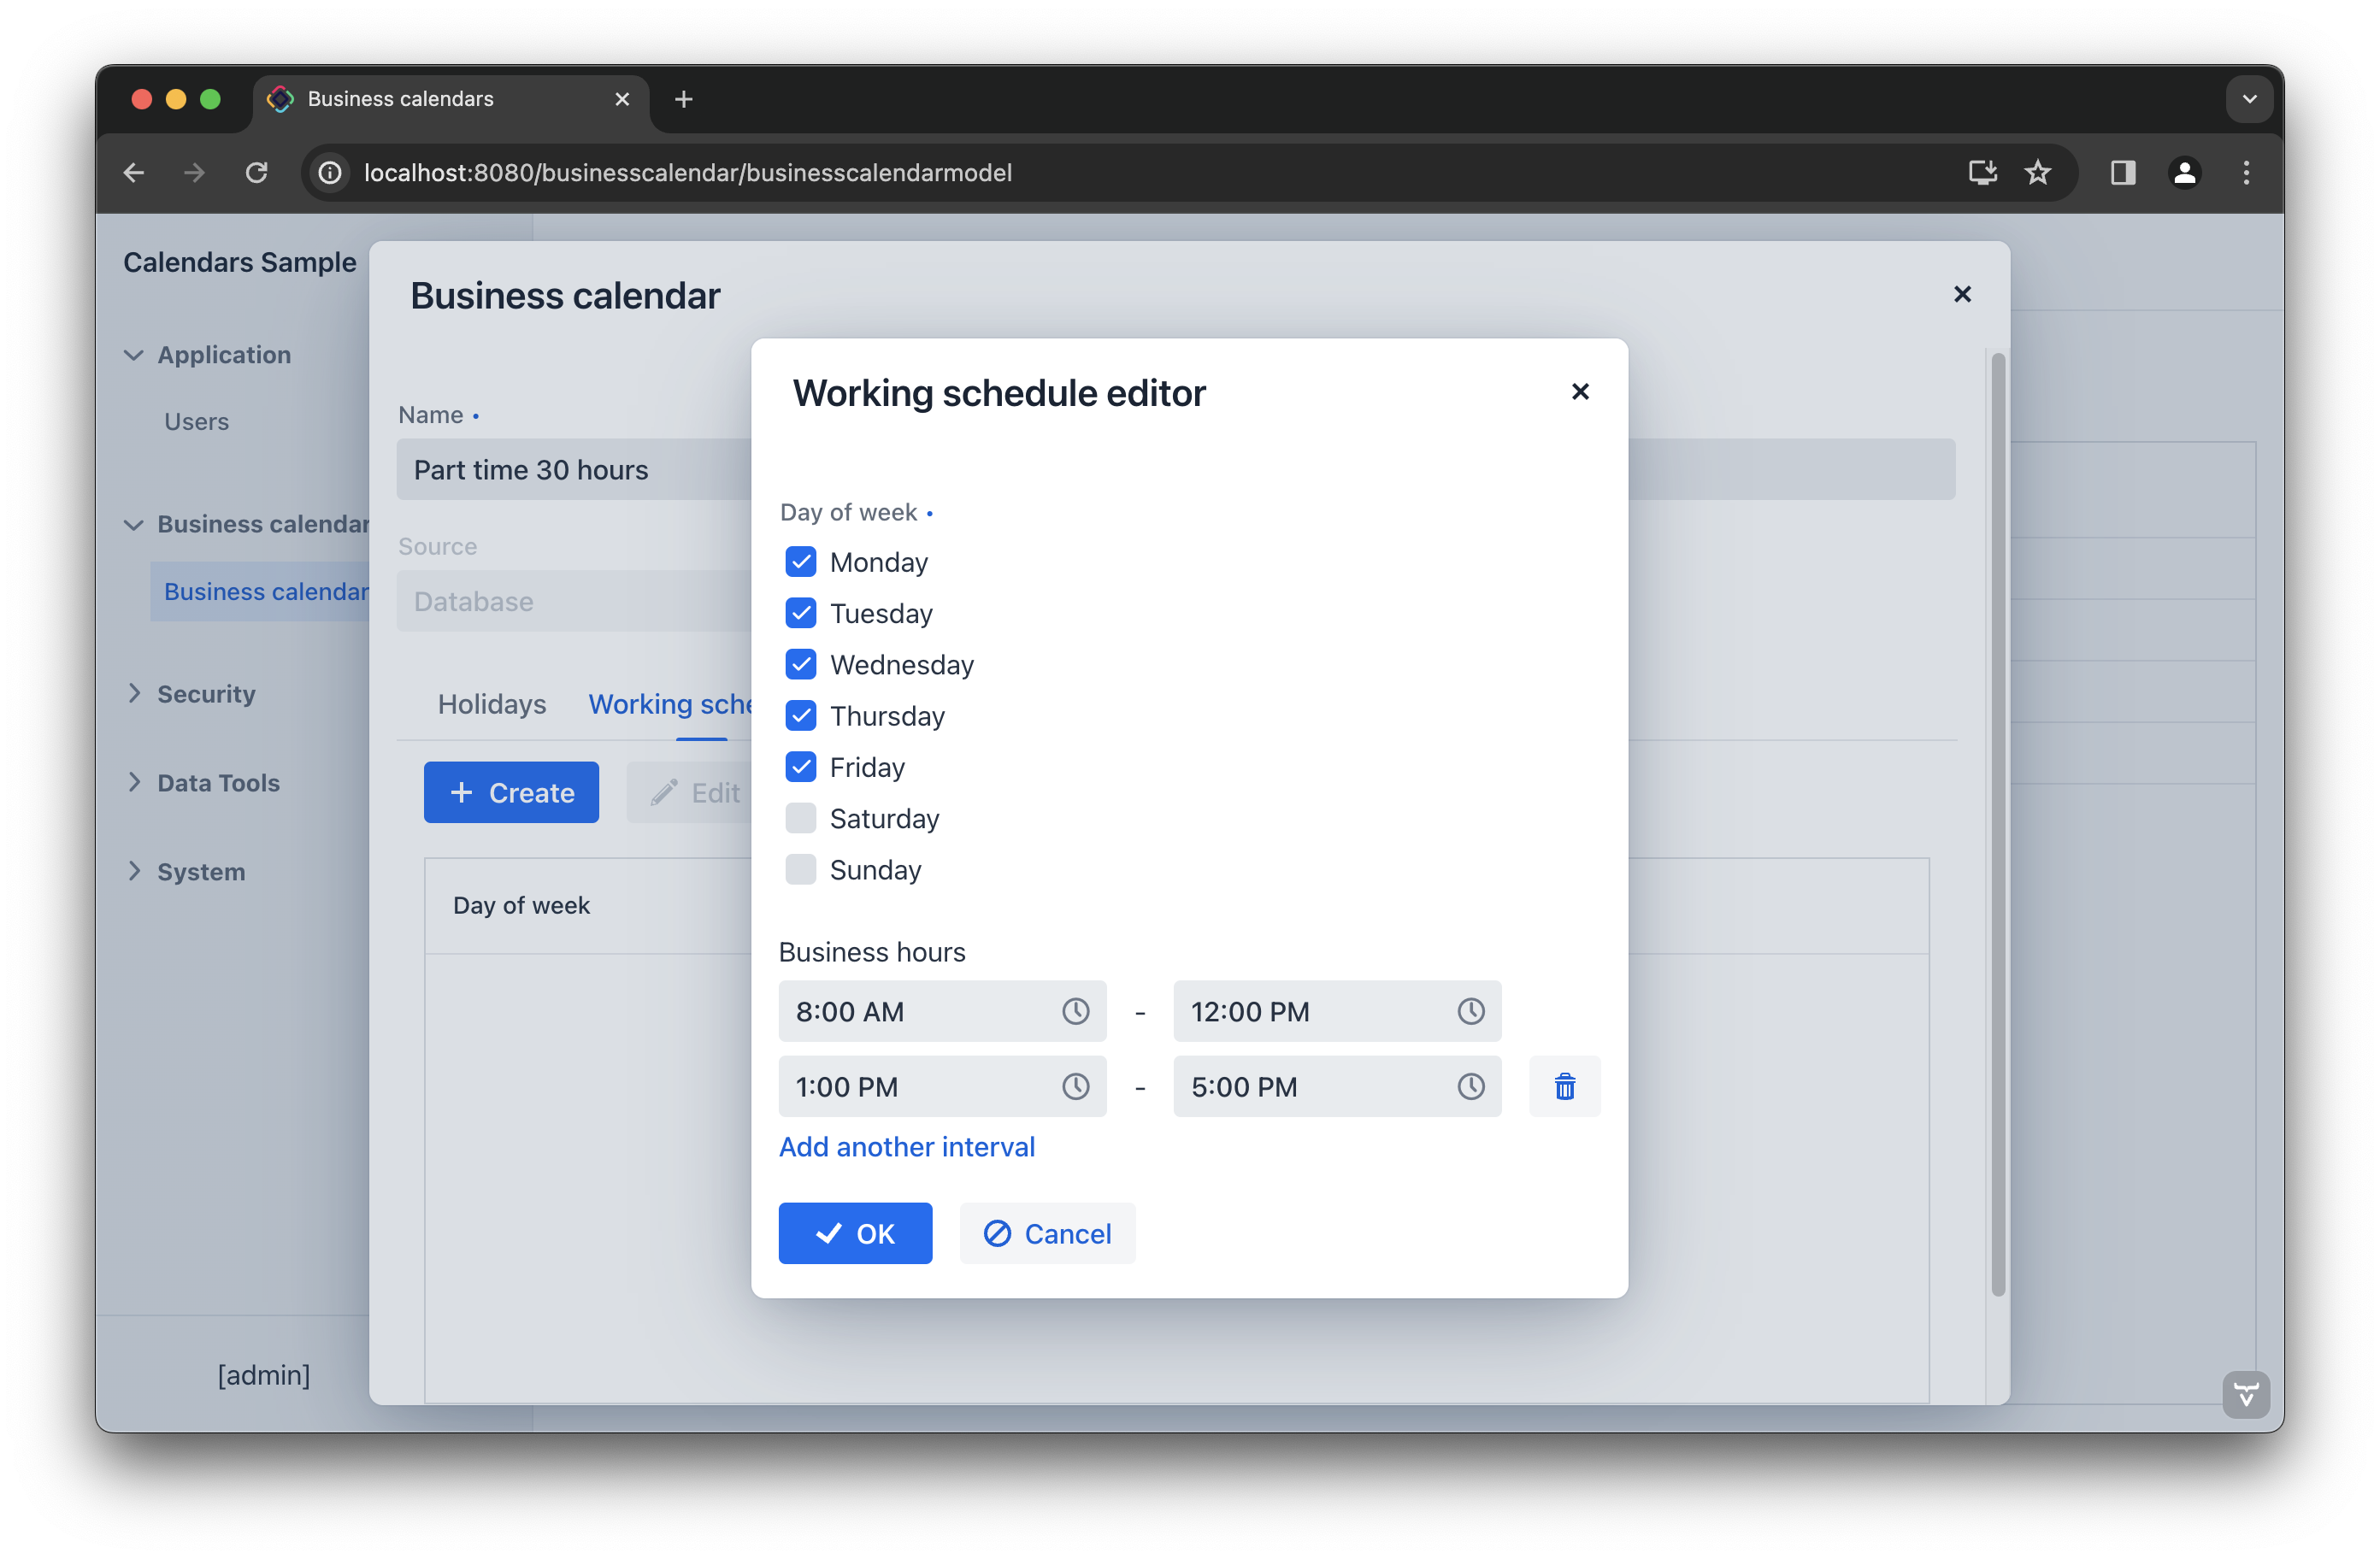Confirm the schedule with OK

tap(855, 1233)
